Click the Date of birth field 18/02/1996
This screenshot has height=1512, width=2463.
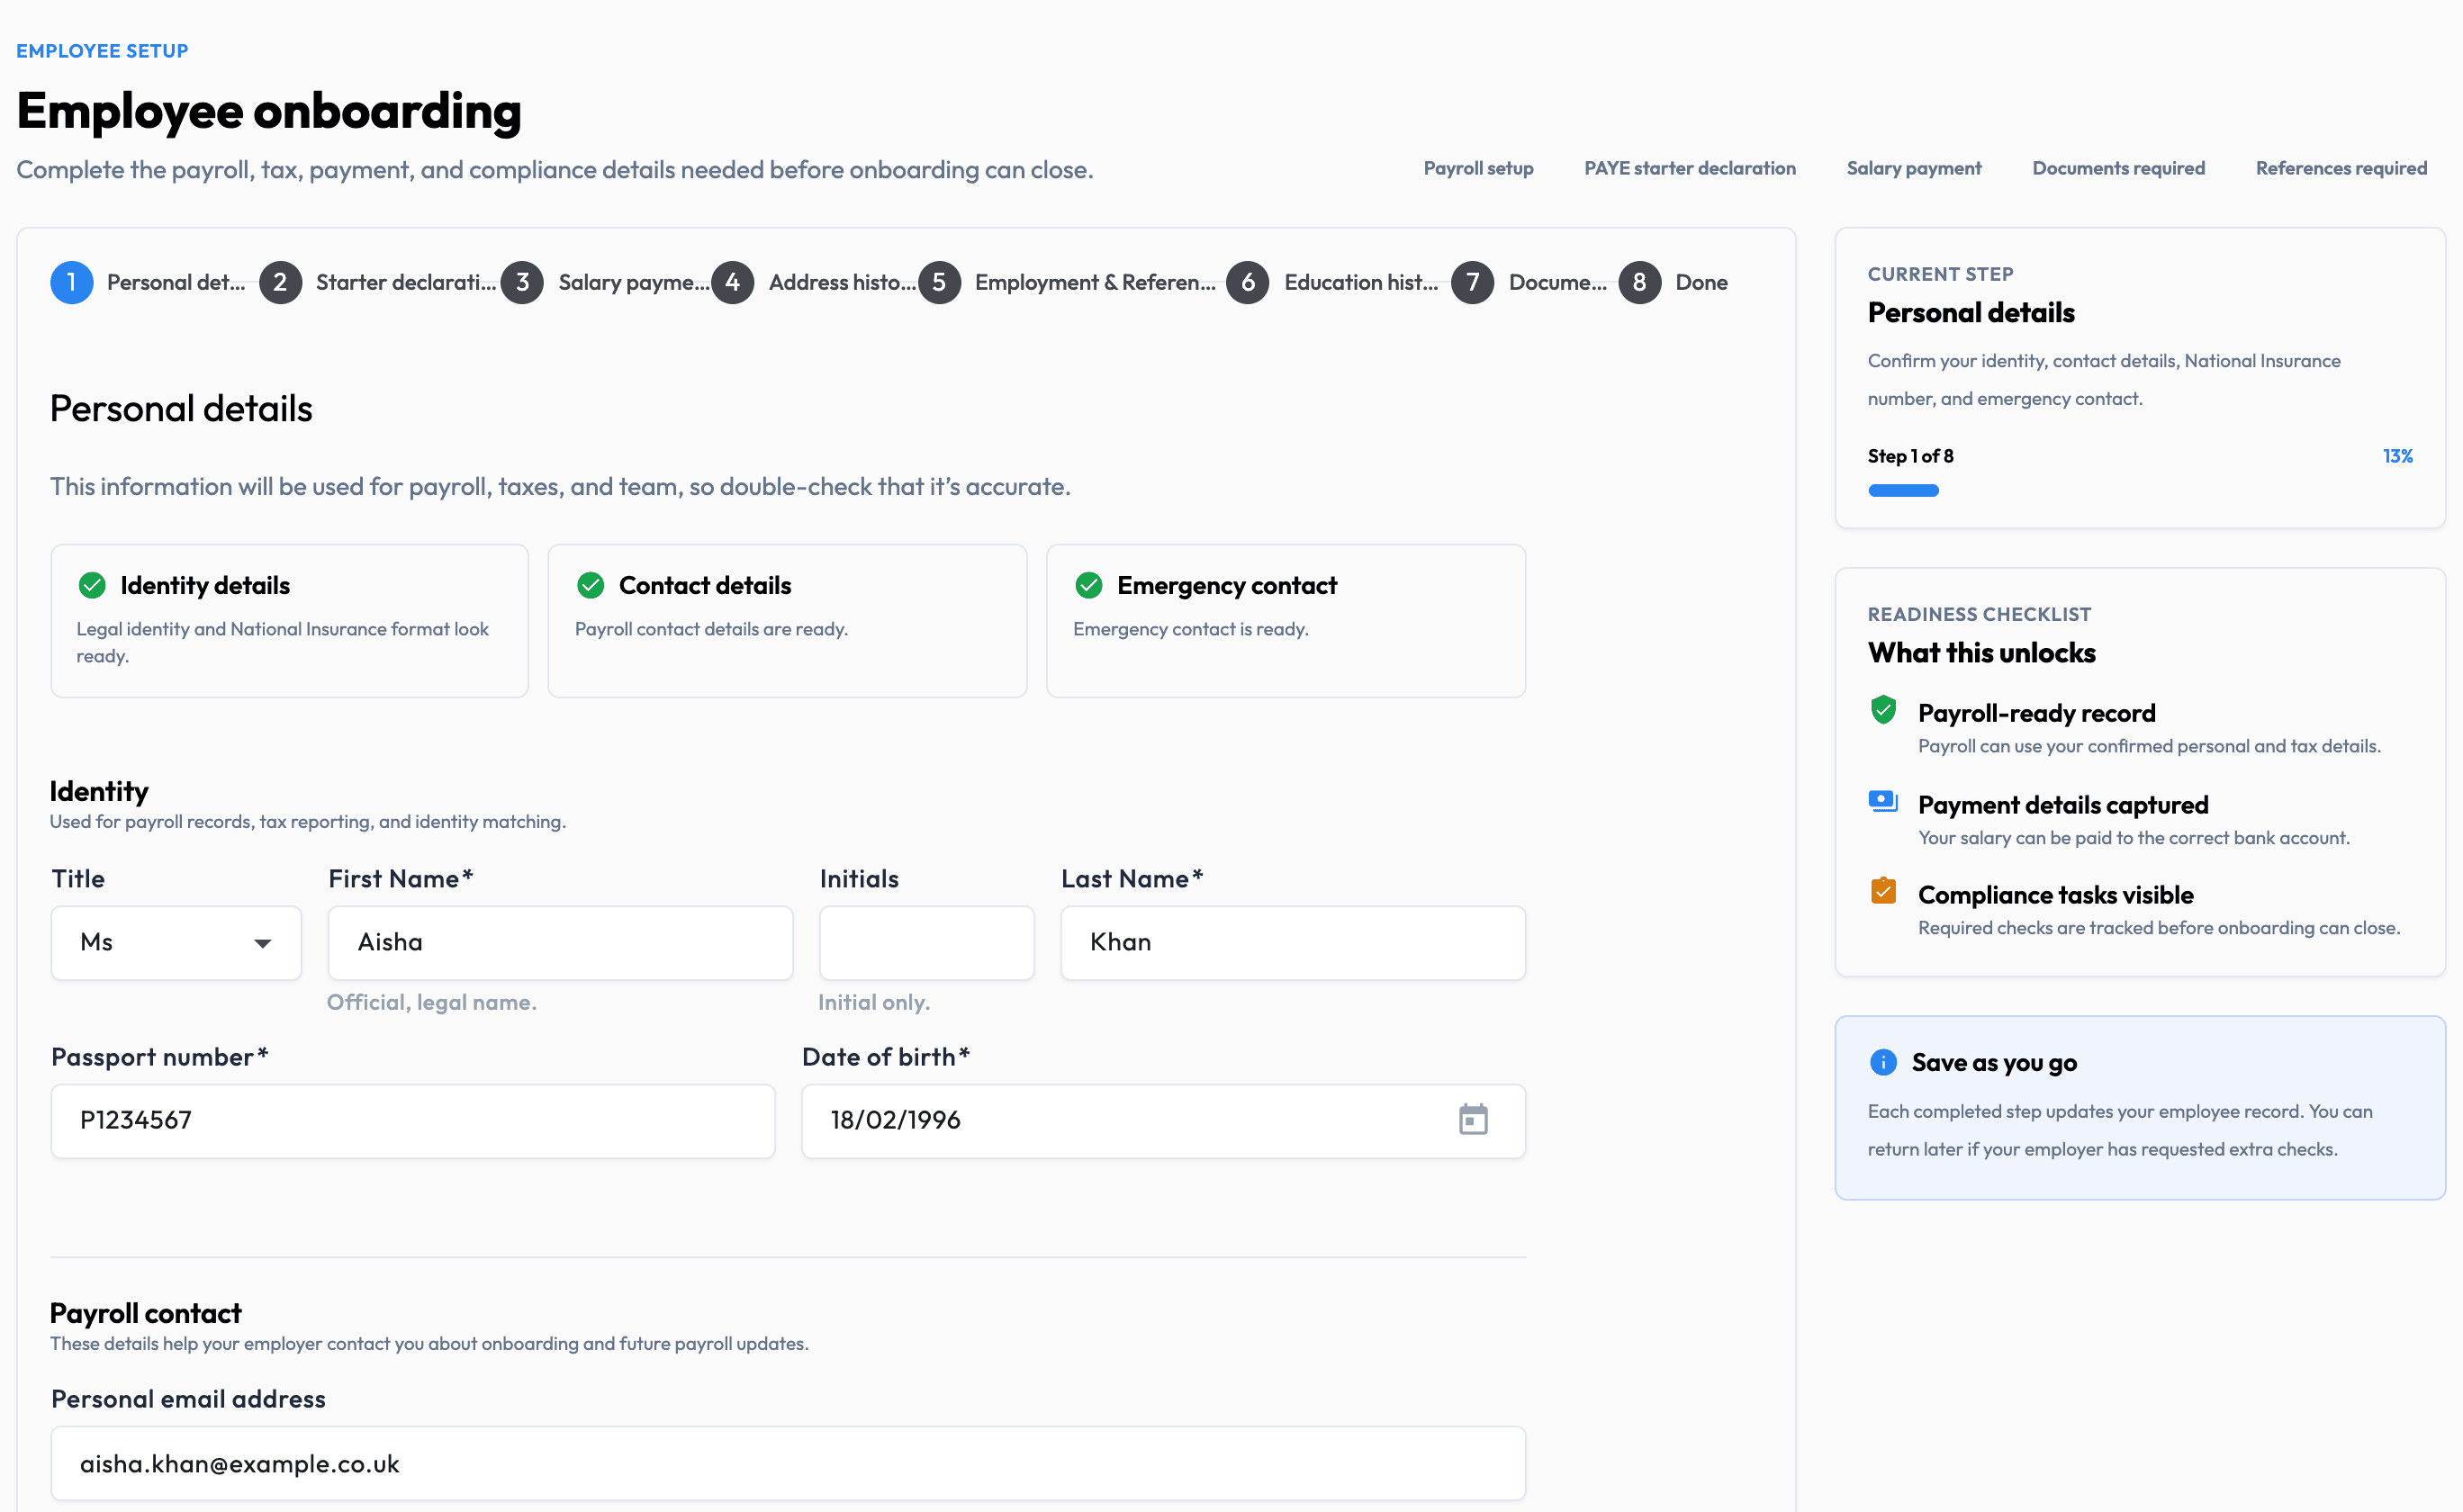(x=1164, y=1121)
